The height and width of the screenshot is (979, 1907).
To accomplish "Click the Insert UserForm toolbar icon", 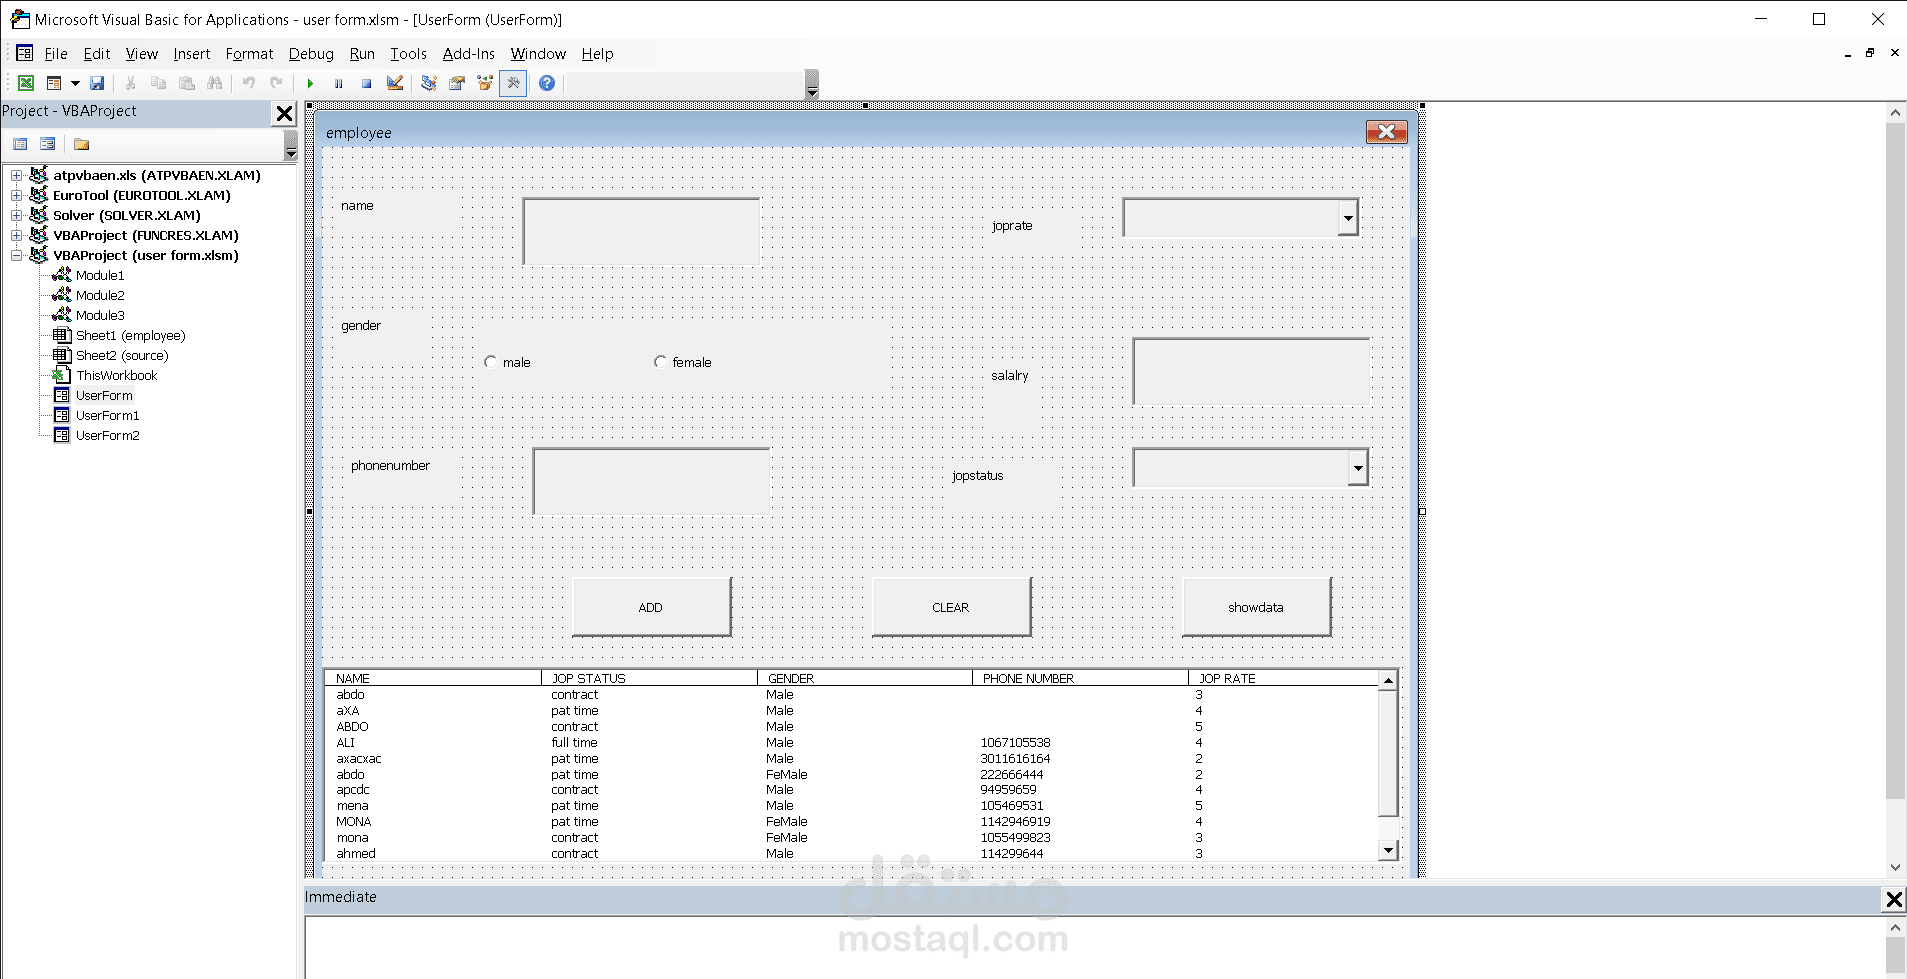I will pos(54,83).
